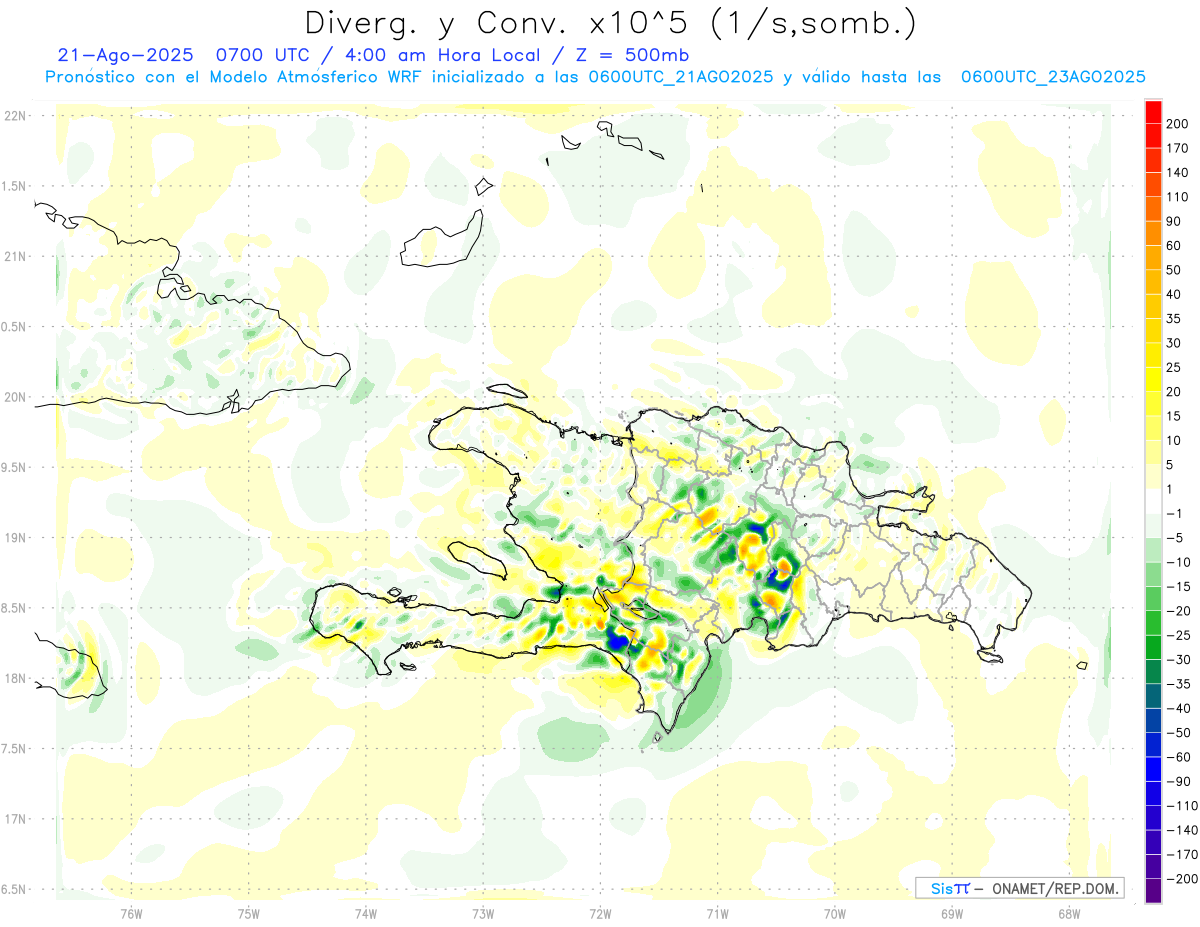This screenshot has width=1200, height=927.
Task: Click the 75W longitude label
Action: click(248, 913)
